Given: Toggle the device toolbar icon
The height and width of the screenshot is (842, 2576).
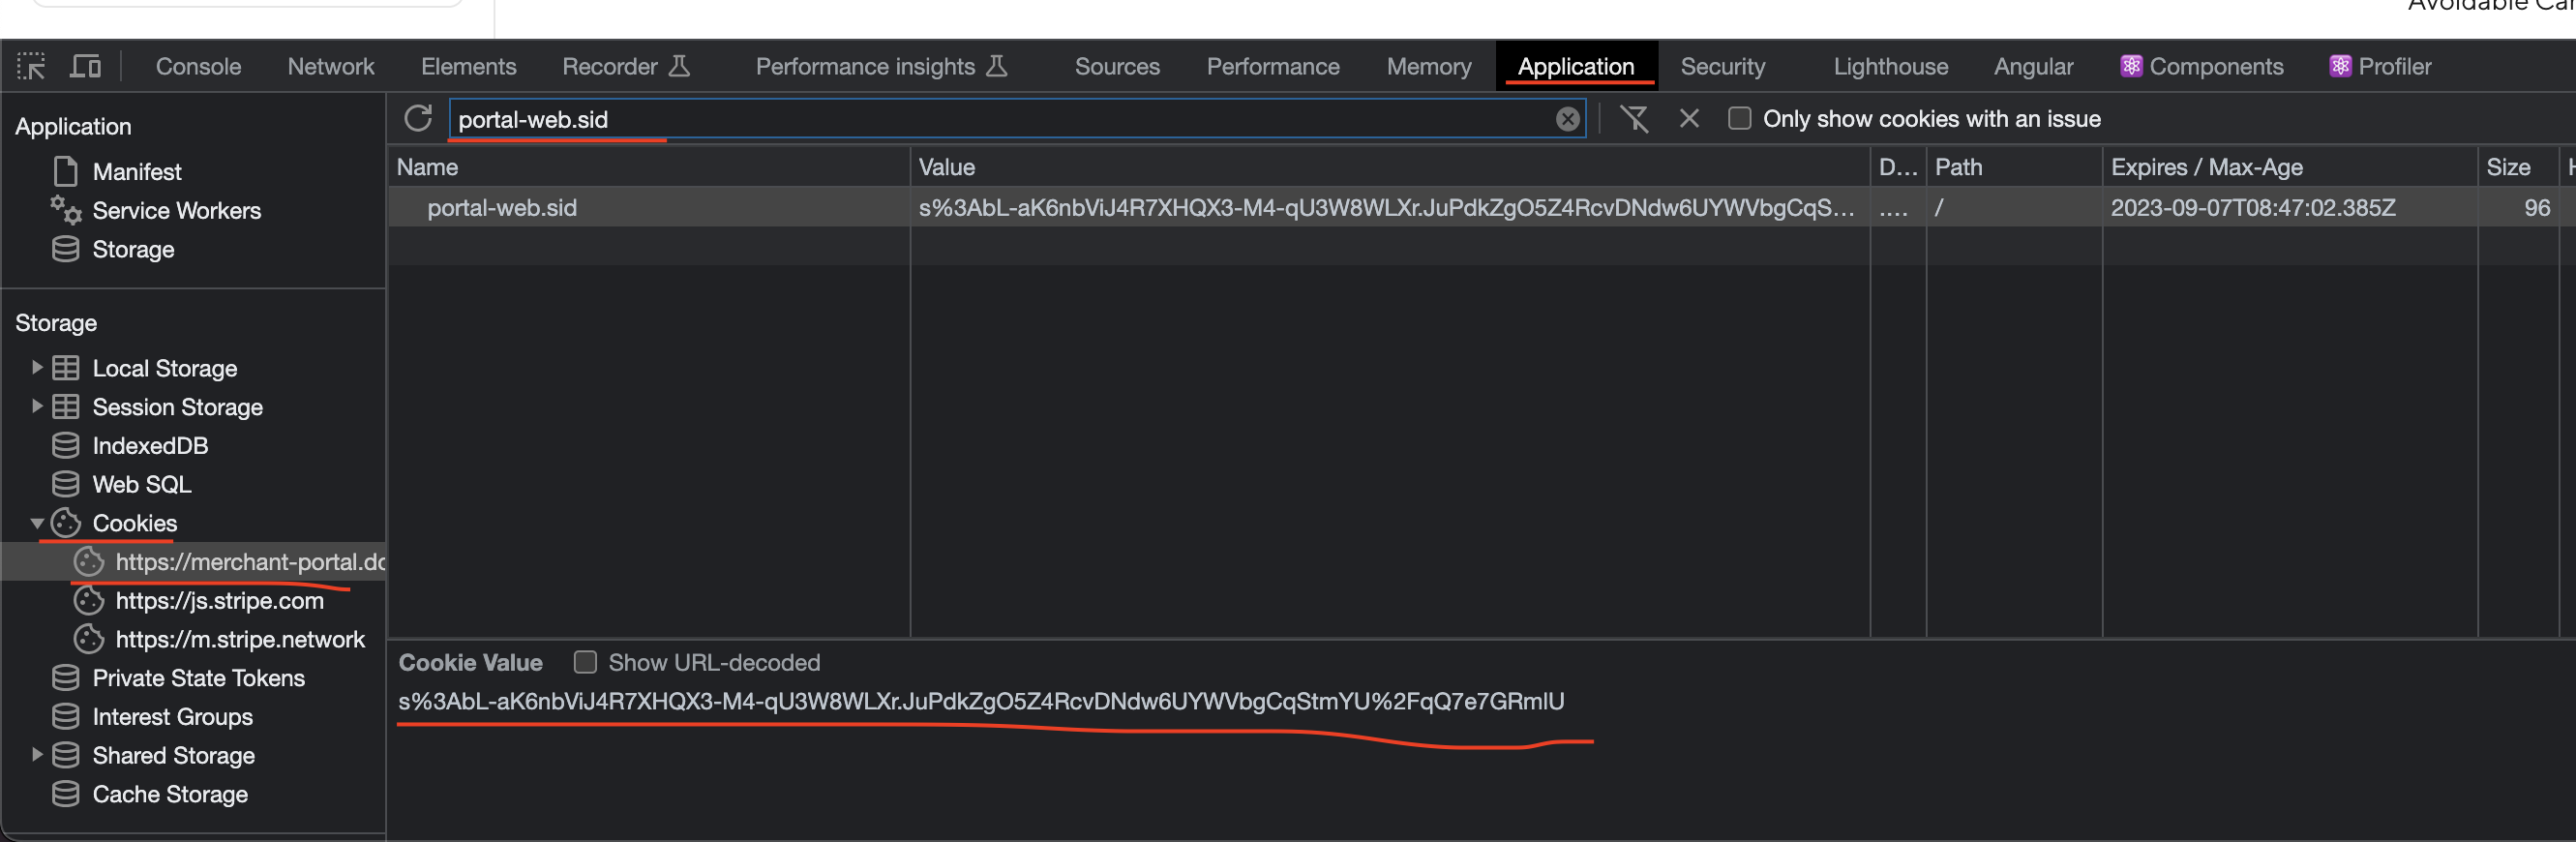Looking at the screenshot, I should click(86, 67).
